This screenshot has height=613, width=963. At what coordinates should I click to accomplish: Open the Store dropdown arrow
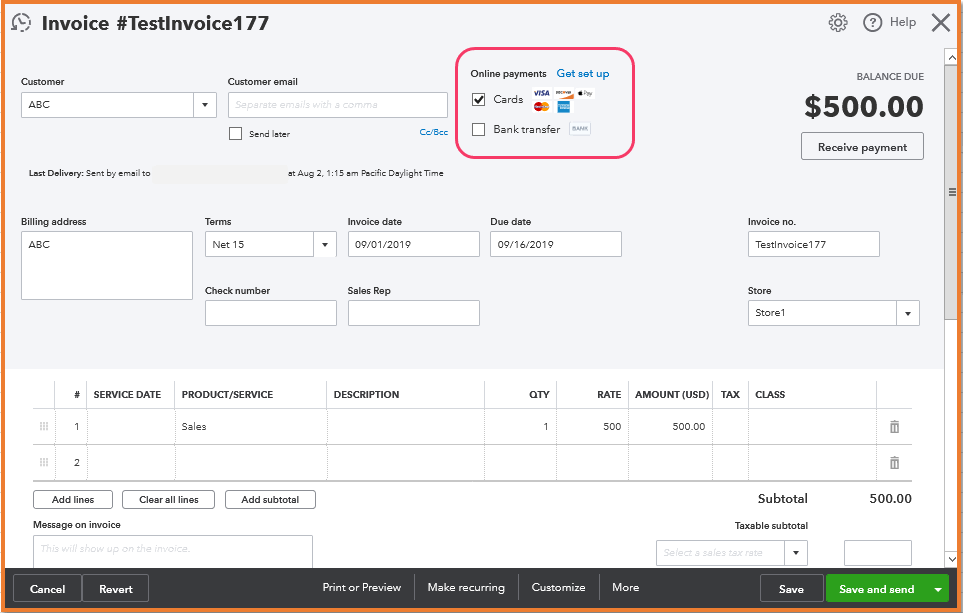(908, 313)
